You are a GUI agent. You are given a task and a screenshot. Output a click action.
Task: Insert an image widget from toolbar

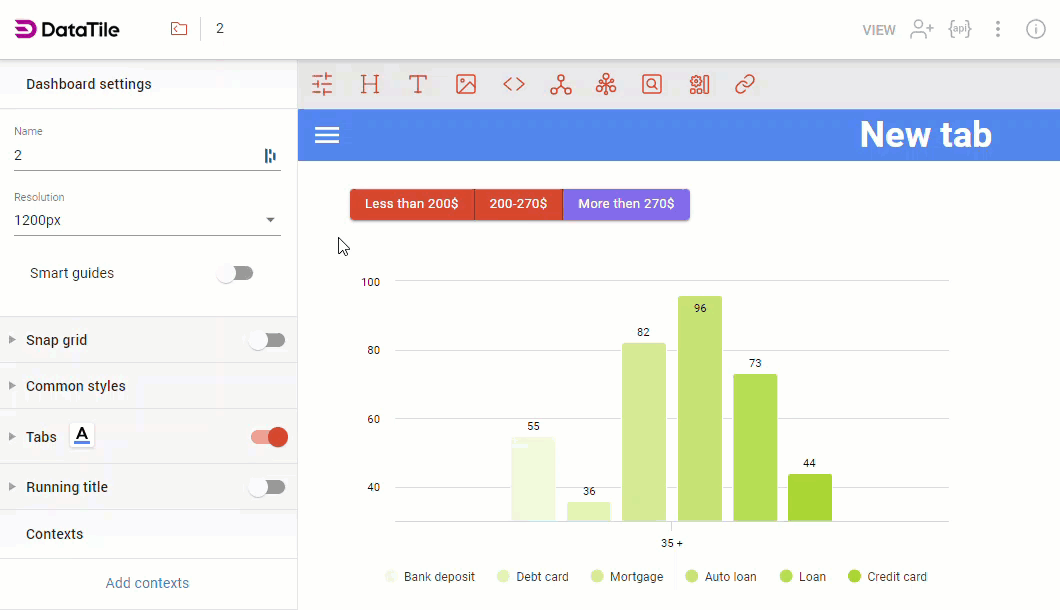[x=466, y=85]
